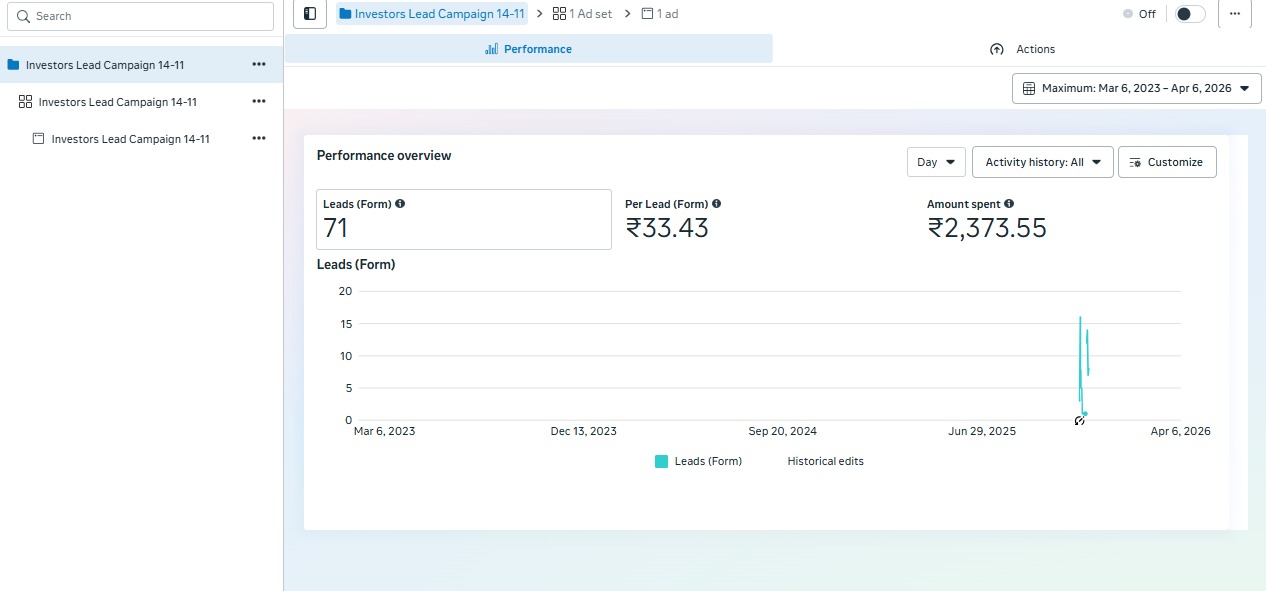The width and height of the screenshot is (1266, 591).
Task: Open the Day granularity dropdown
Action: point(936,162)
